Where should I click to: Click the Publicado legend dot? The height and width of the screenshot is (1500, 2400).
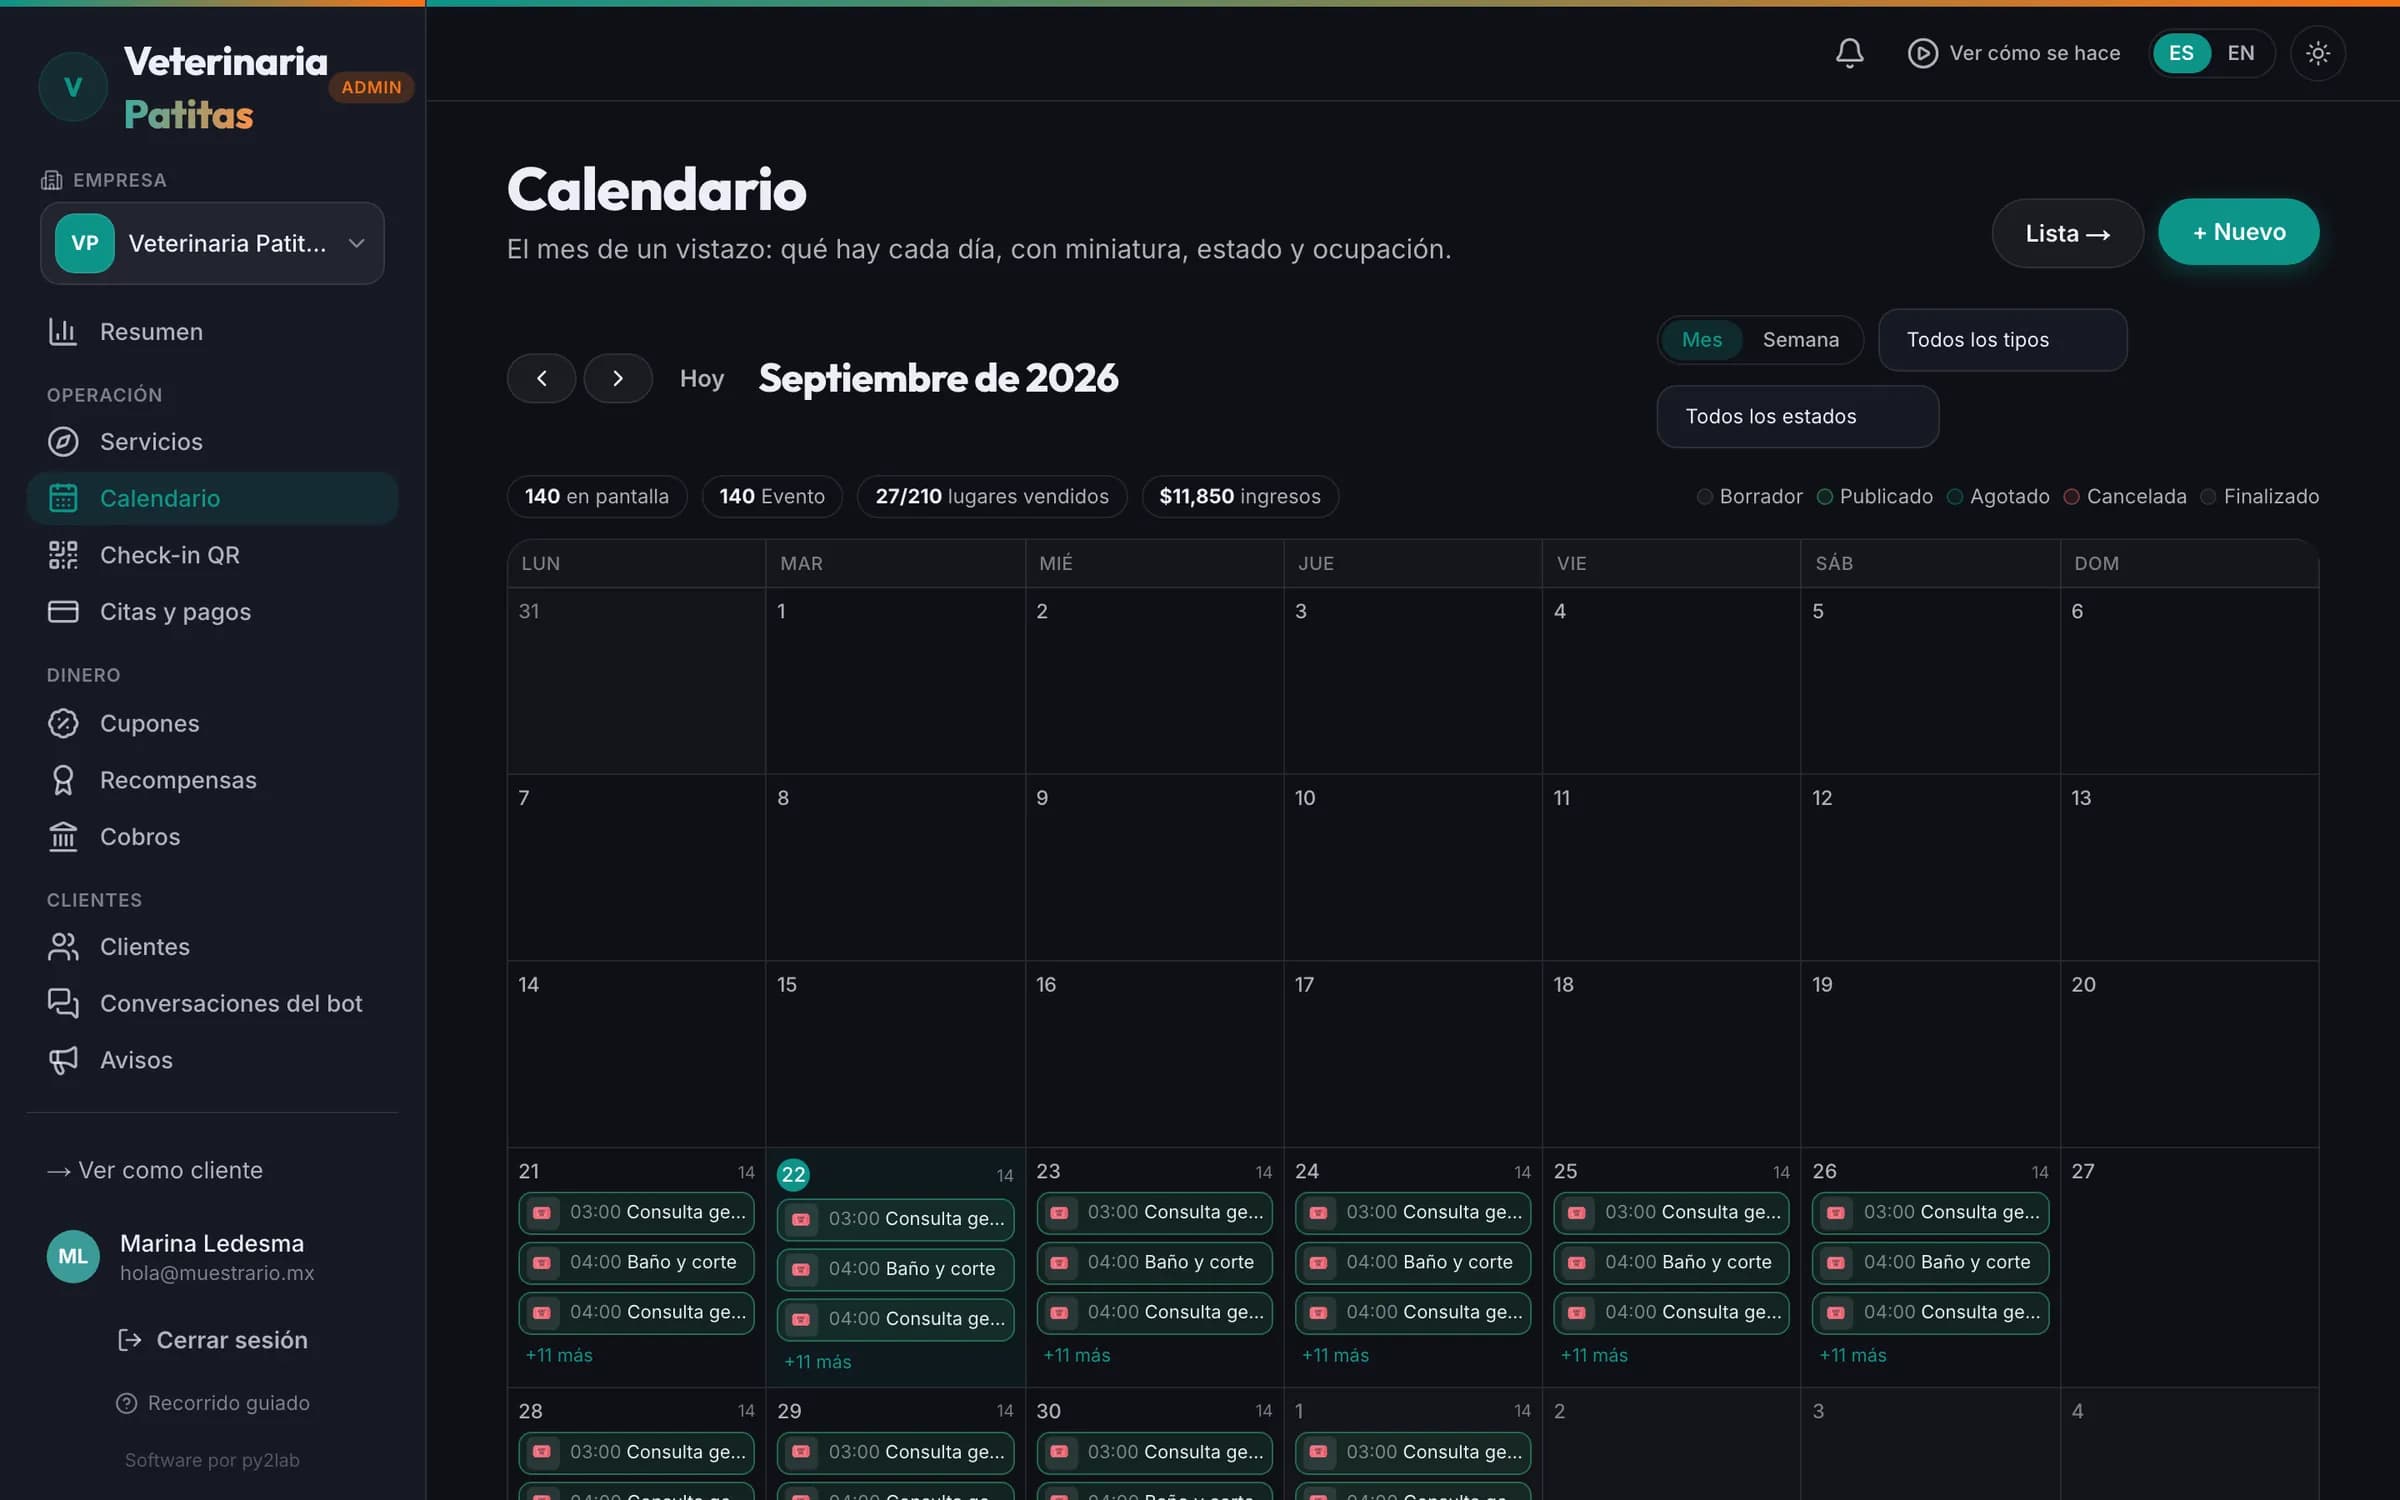tap(1825, 497)
